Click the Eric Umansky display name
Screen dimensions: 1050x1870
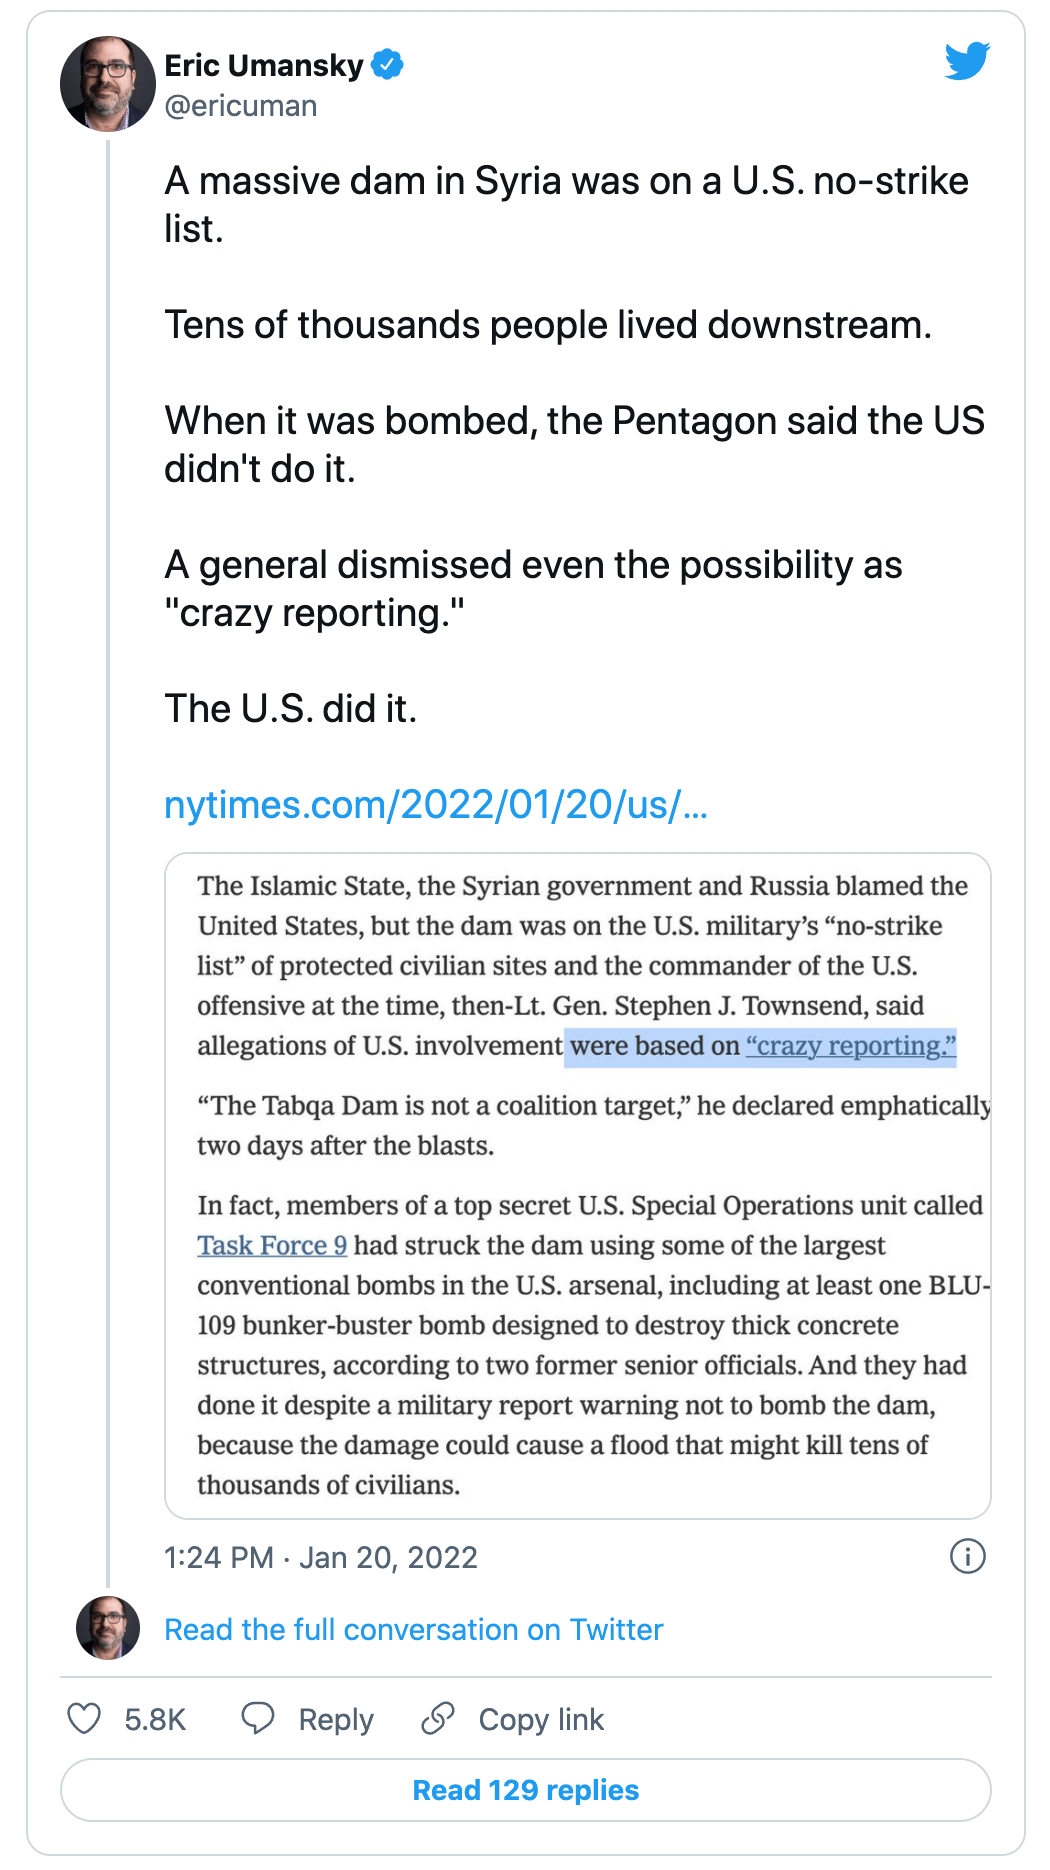264,65
